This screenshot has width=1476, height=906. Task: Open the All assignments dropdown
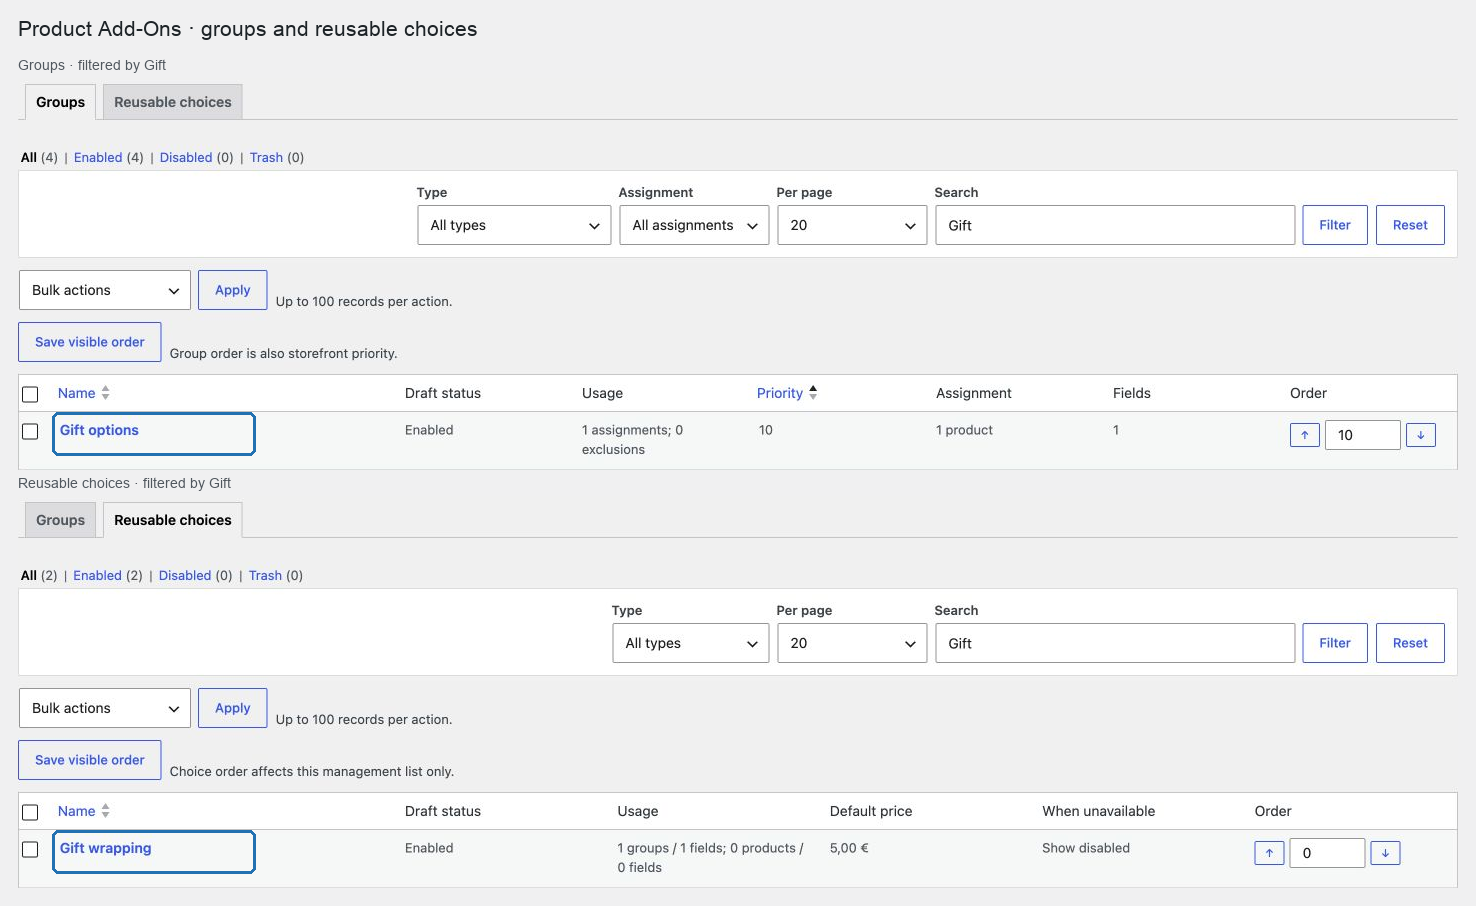694,225
